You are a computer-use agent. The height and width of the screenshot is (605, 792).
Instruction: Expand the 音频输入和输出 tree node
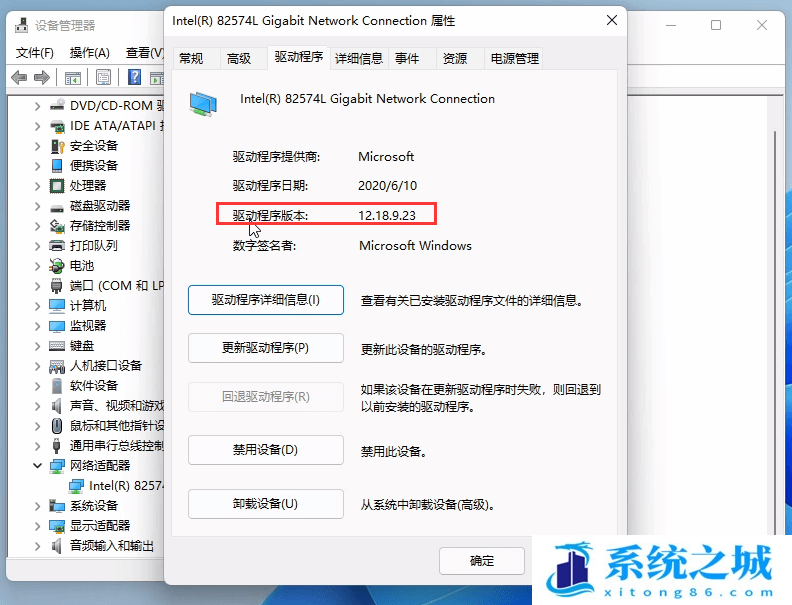(x=37, y=546)
